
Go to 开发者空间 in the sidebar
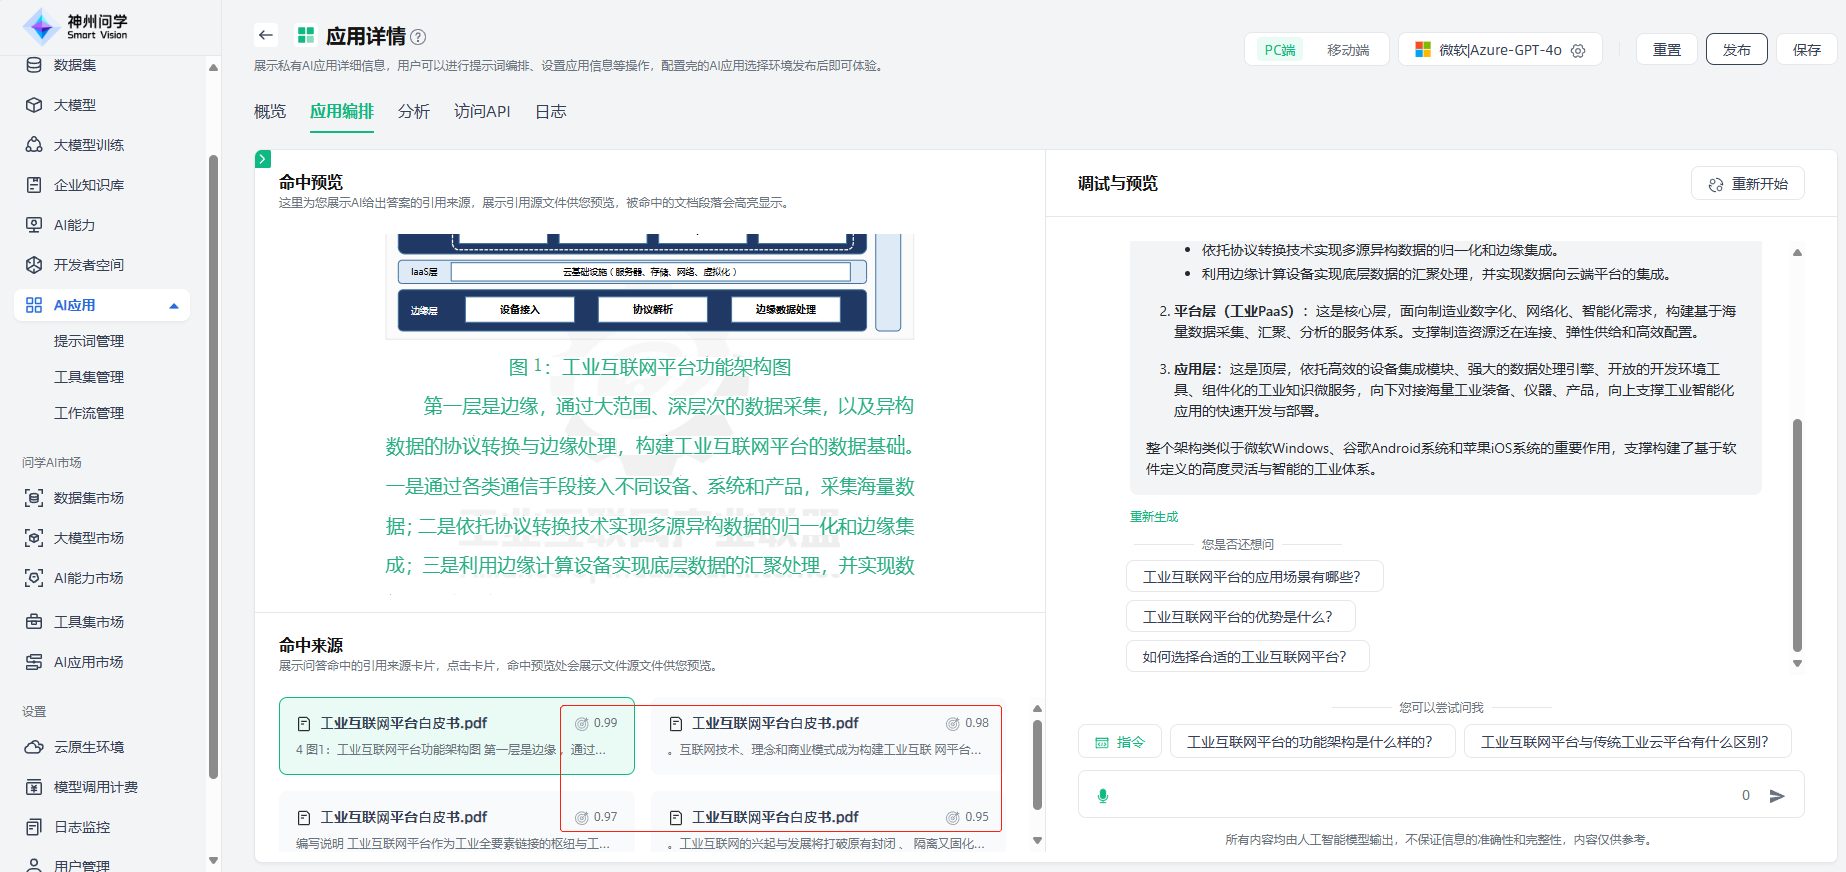click(88, 265)
